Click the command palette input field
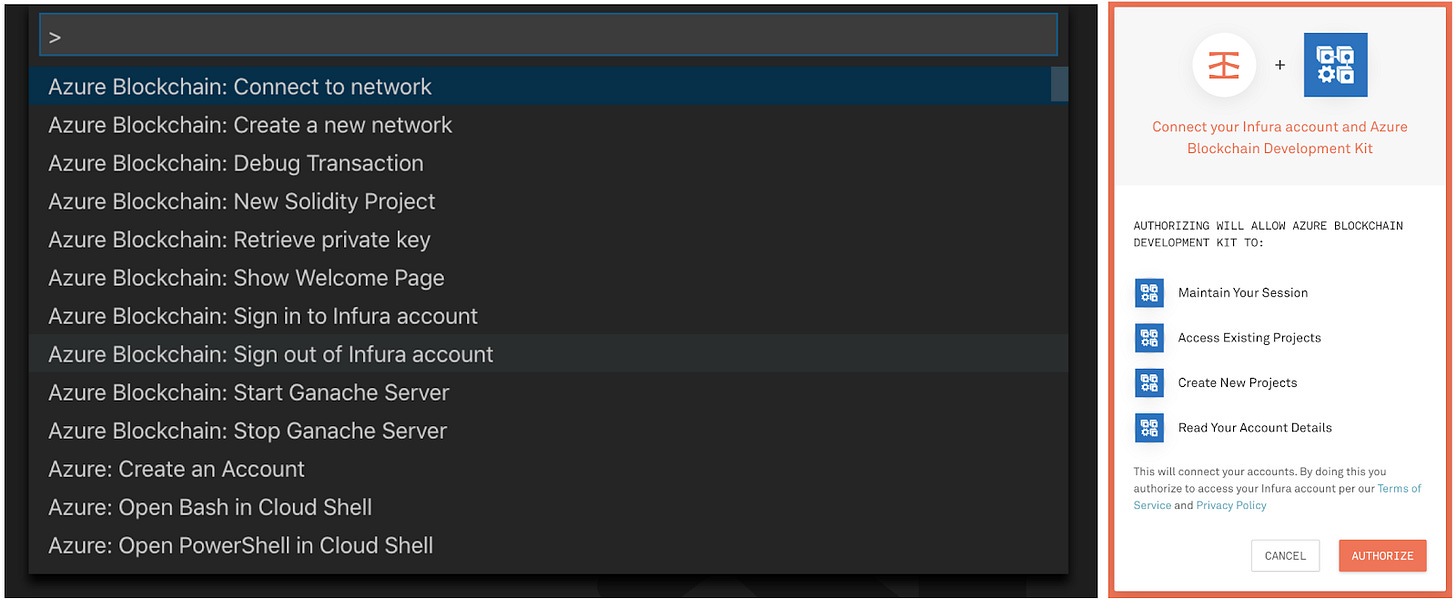The width and height of the screenshot is (1456, 601). [548, 37]
